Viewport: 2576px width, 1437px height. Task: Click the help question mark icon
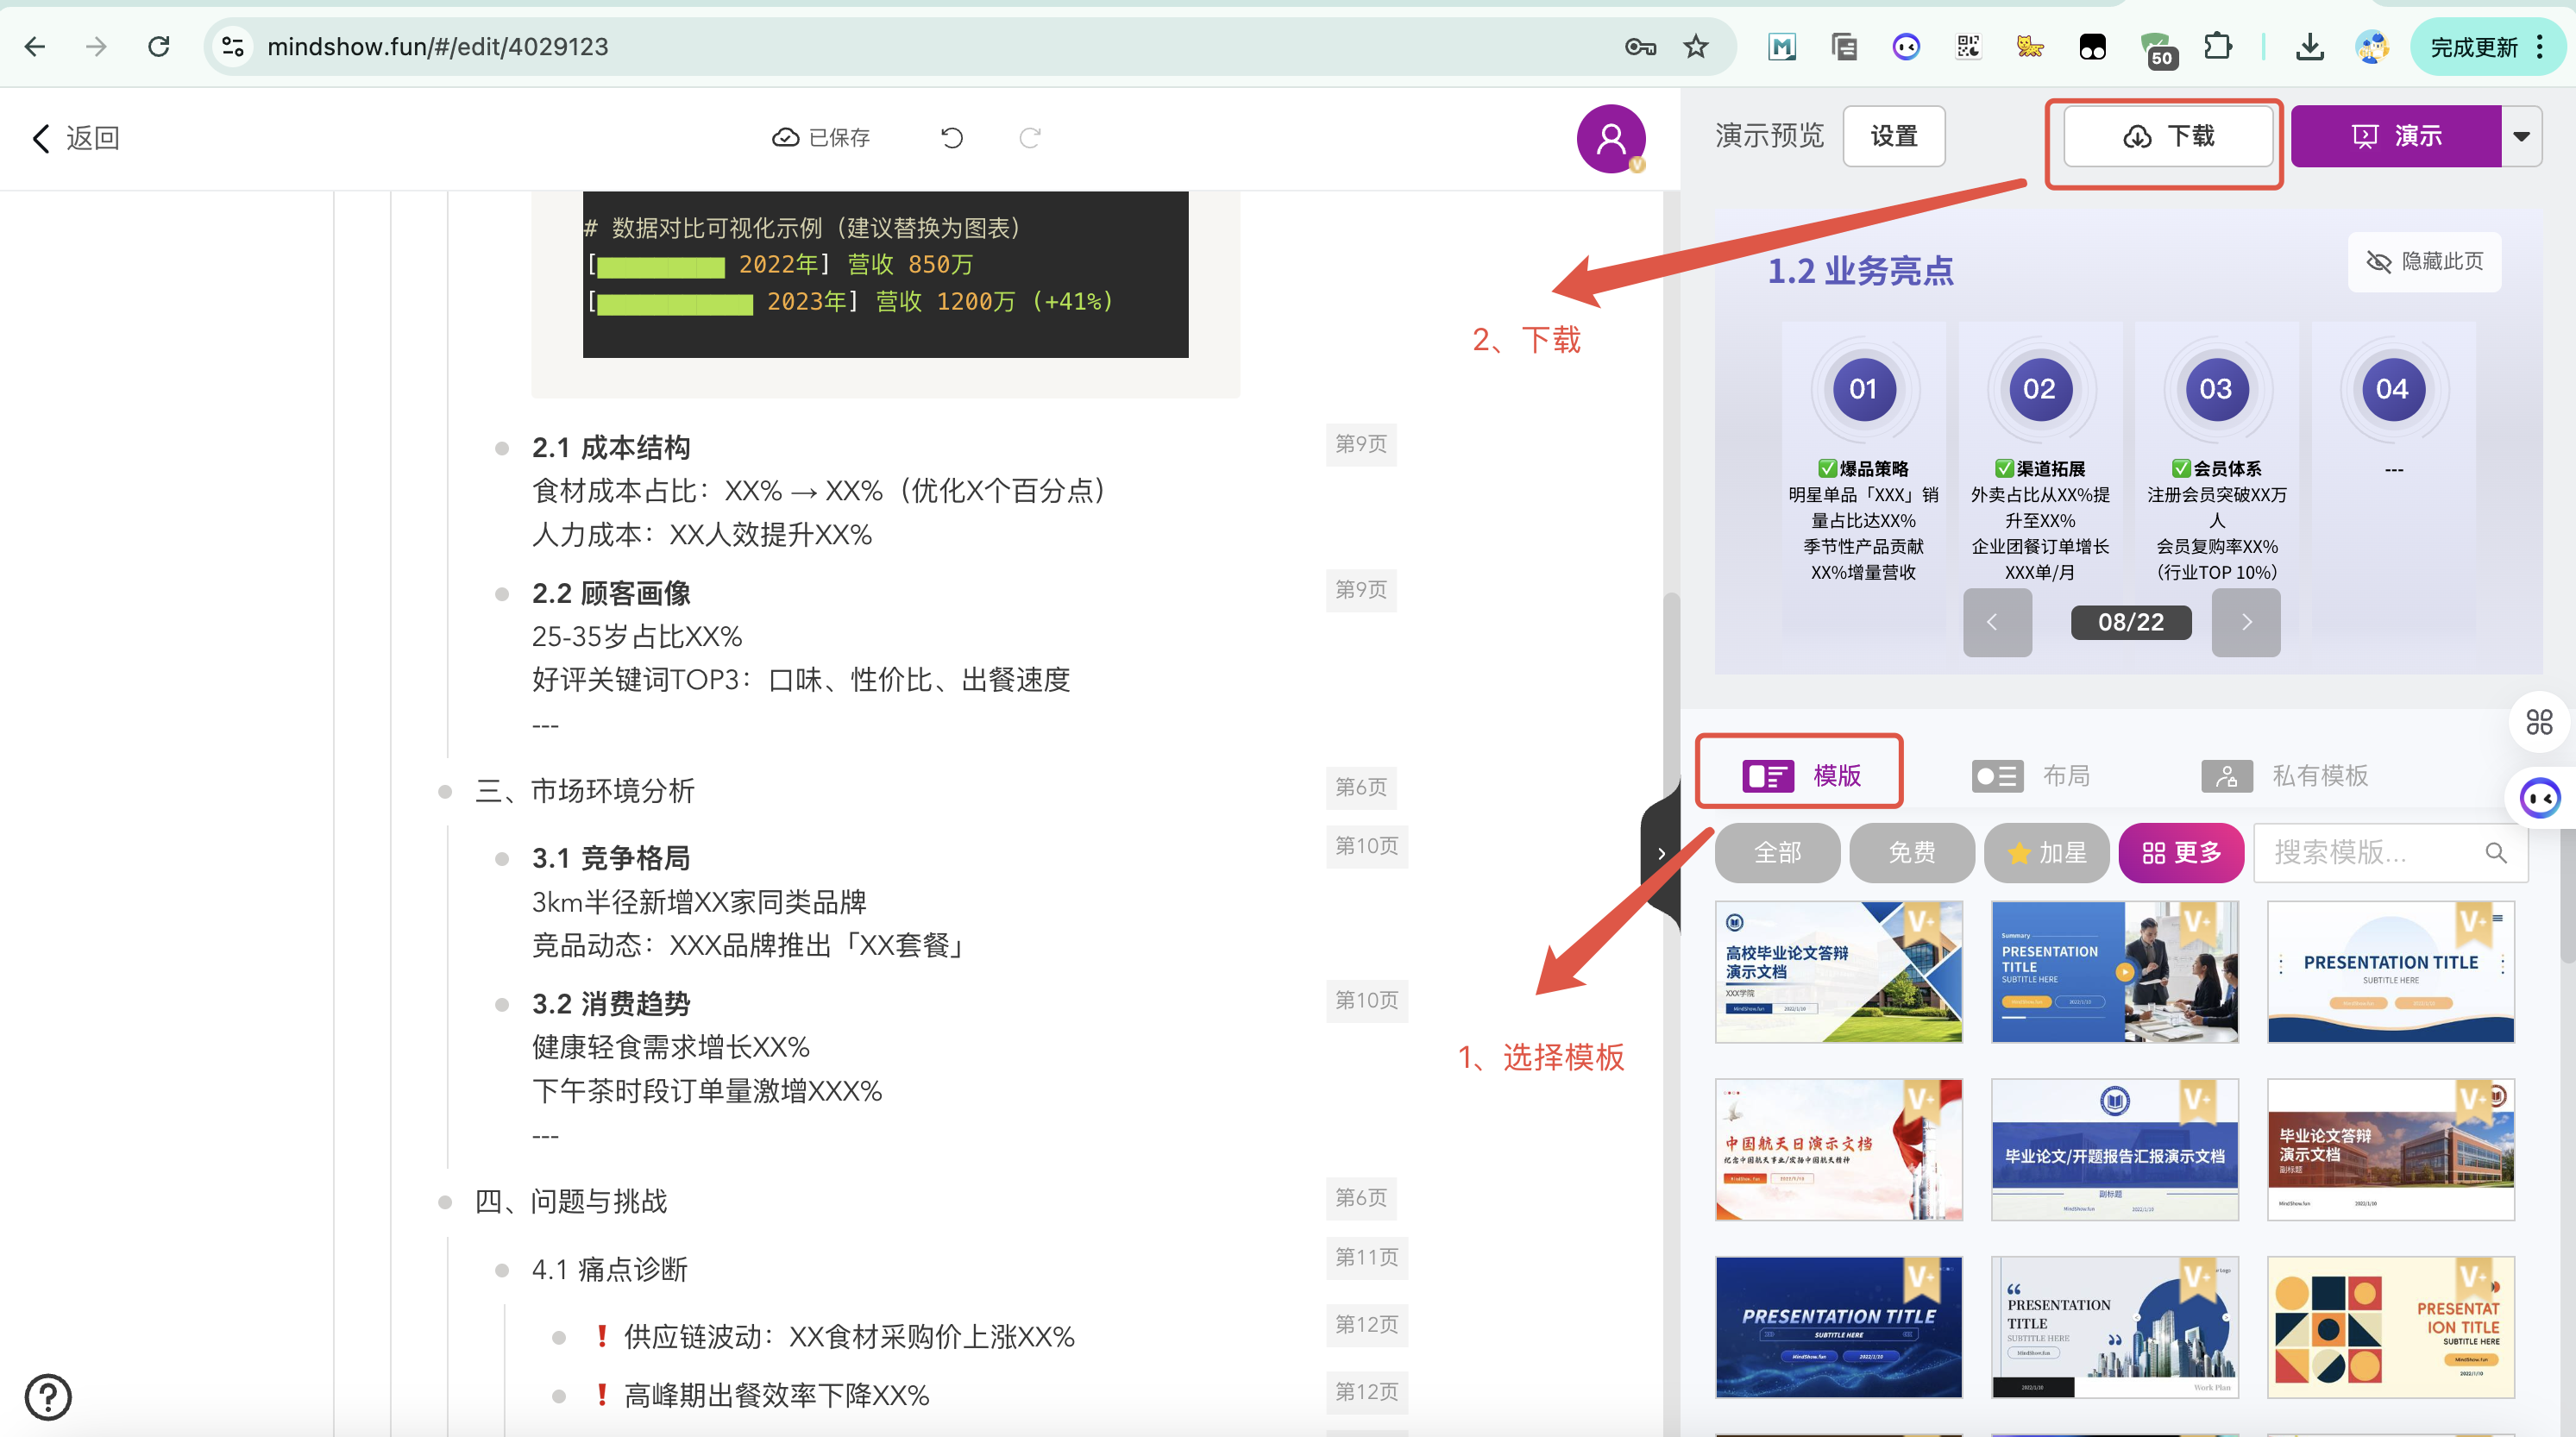click(x=48, y=1396)
